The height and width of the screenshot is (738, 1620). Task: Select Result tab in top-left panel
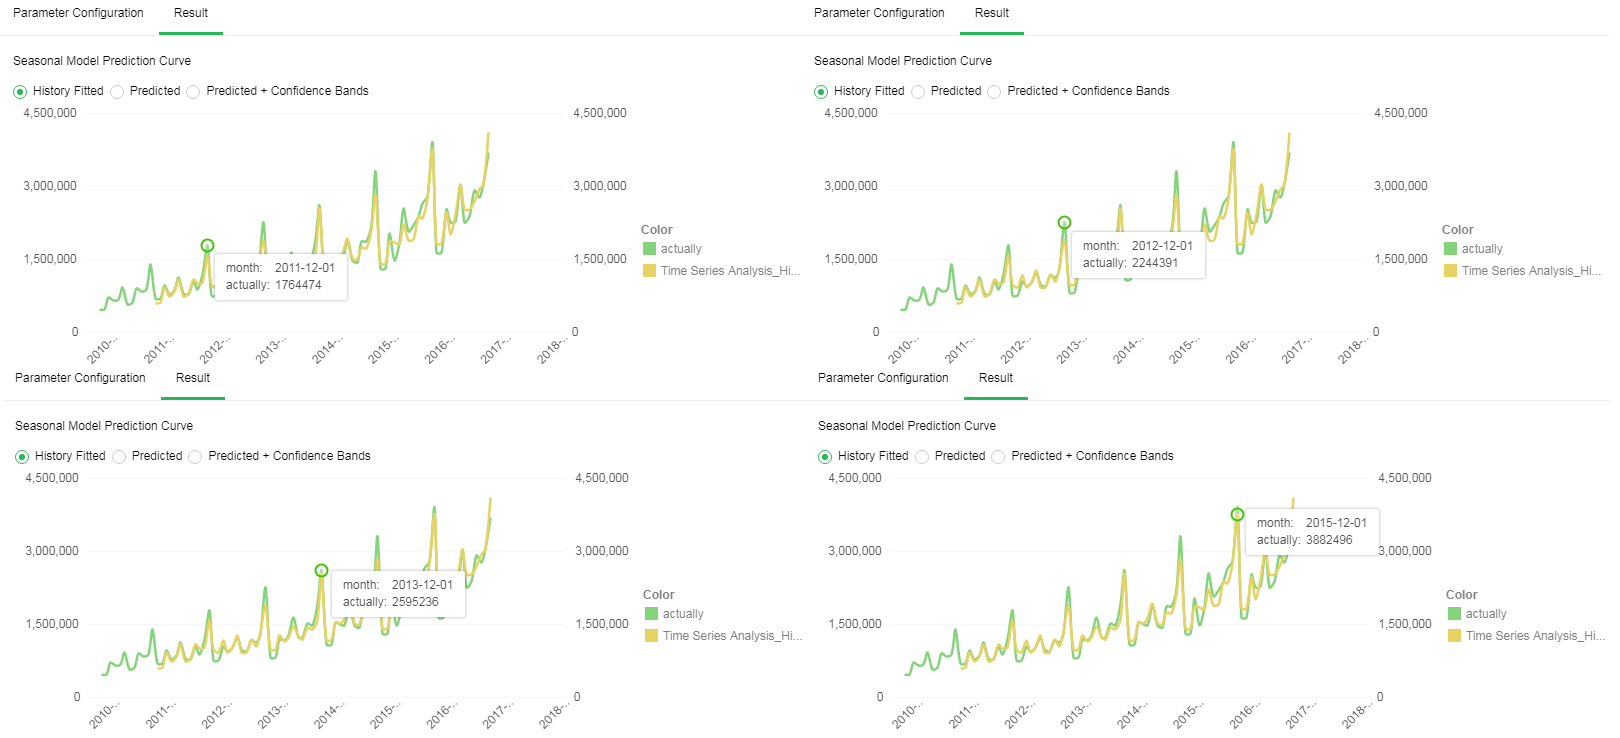(x=191, y=13)
